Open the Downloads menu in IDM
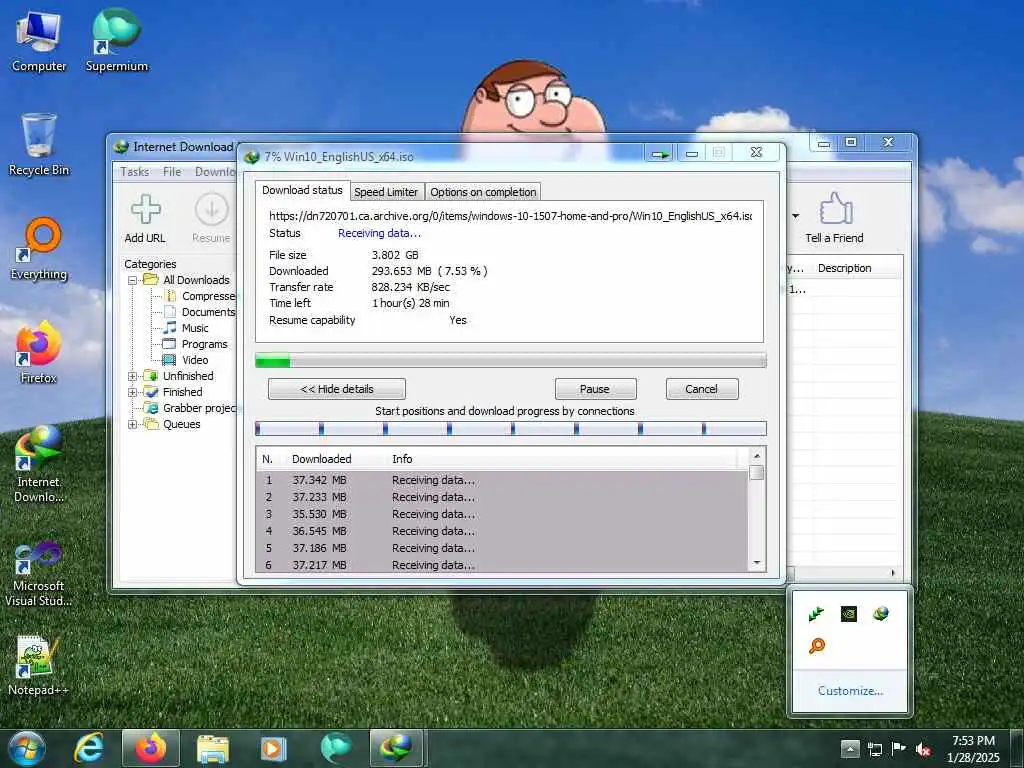Image resolution: width=1024 pixels, height=768 pixels. (216, 172)
